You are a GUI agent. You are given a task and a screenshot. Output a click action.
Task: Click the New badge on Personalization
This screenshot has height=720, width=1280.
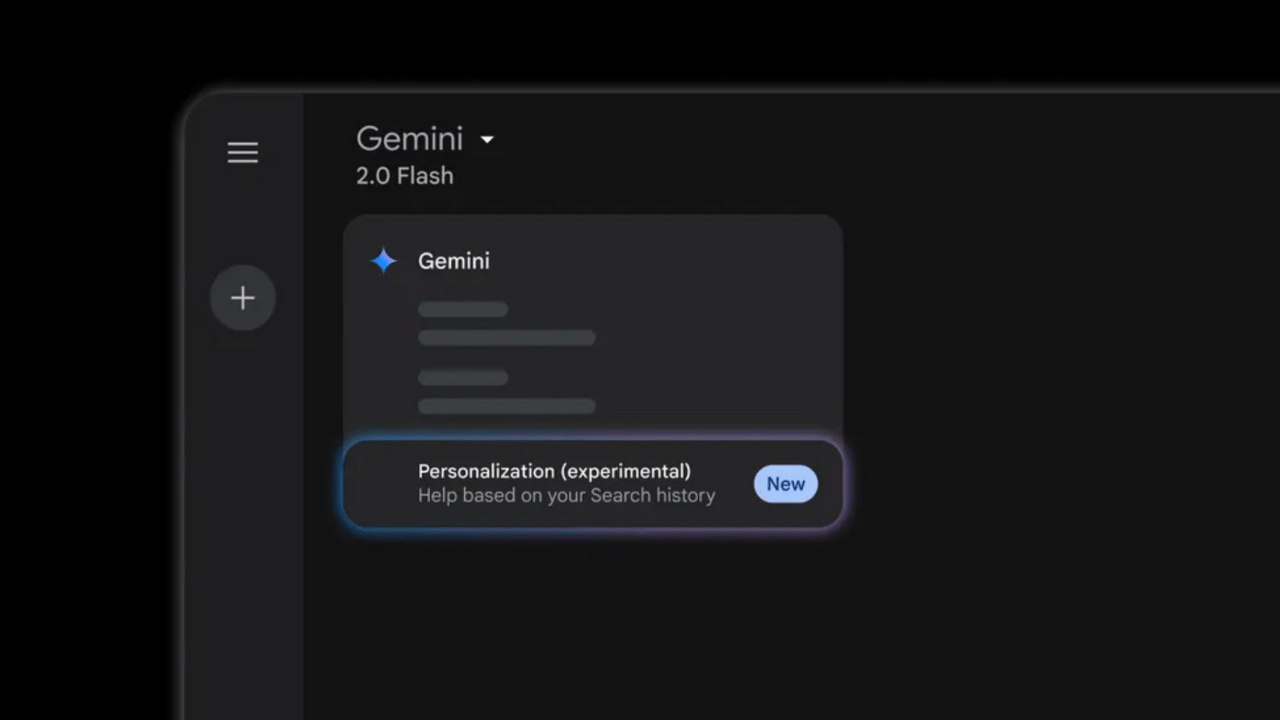pos(786,483)
